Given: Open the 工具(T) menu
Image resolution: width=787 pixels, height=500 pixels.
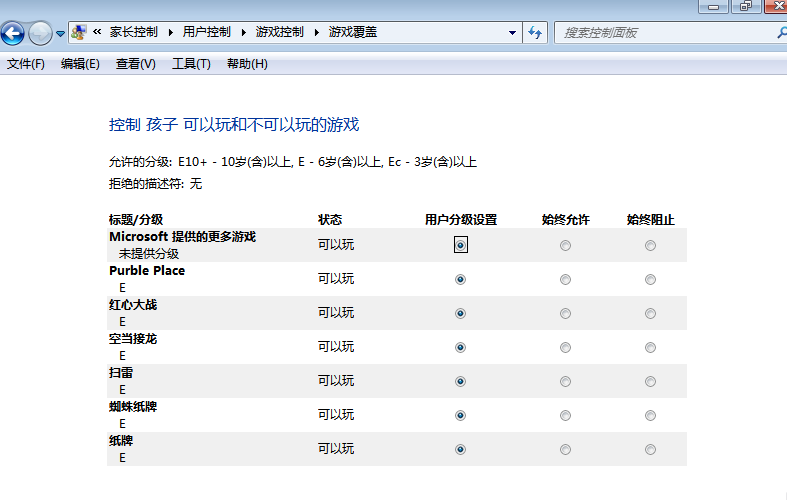Looking at the screenshot, I should pyautogui.click(x=191, y=64).
